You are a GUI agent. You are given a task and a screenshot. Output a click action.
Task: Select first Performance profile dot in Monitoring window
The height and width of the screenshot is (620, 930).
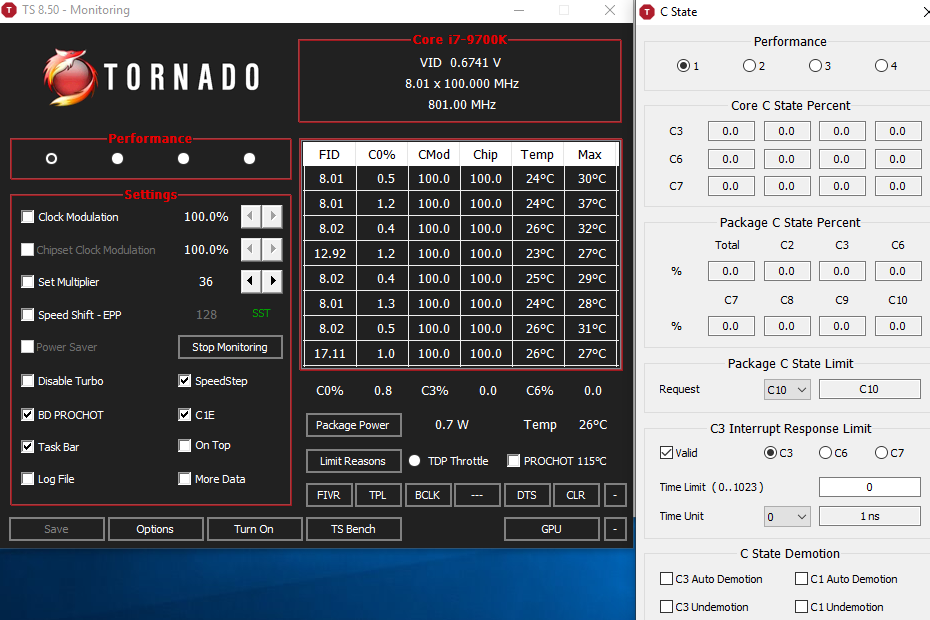pos(52,158)
